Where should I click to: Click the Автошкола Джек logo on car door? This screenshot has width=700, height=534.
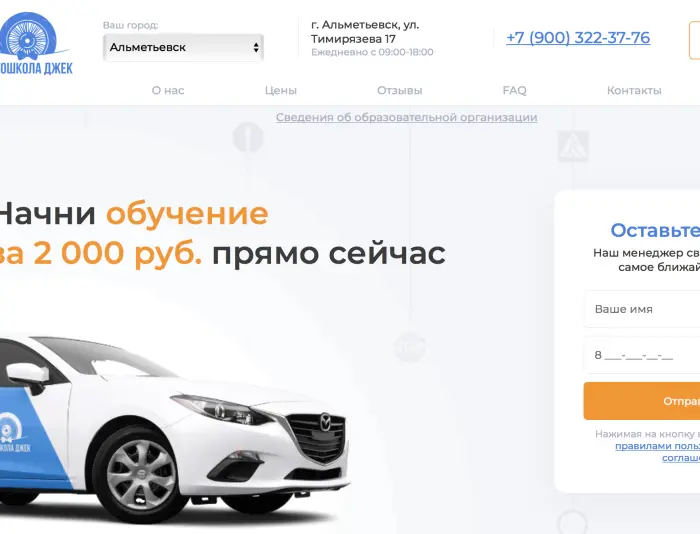pyautogui.click(x=13, y=435)
